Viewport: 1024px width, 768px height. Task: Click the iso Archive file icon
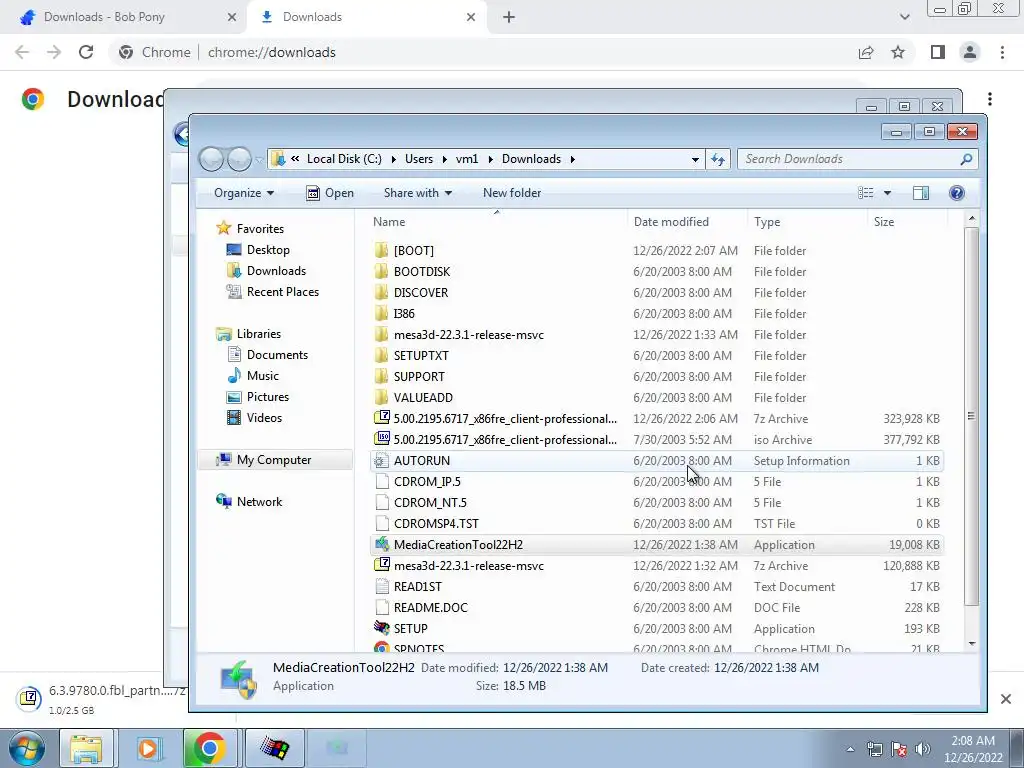382,439
